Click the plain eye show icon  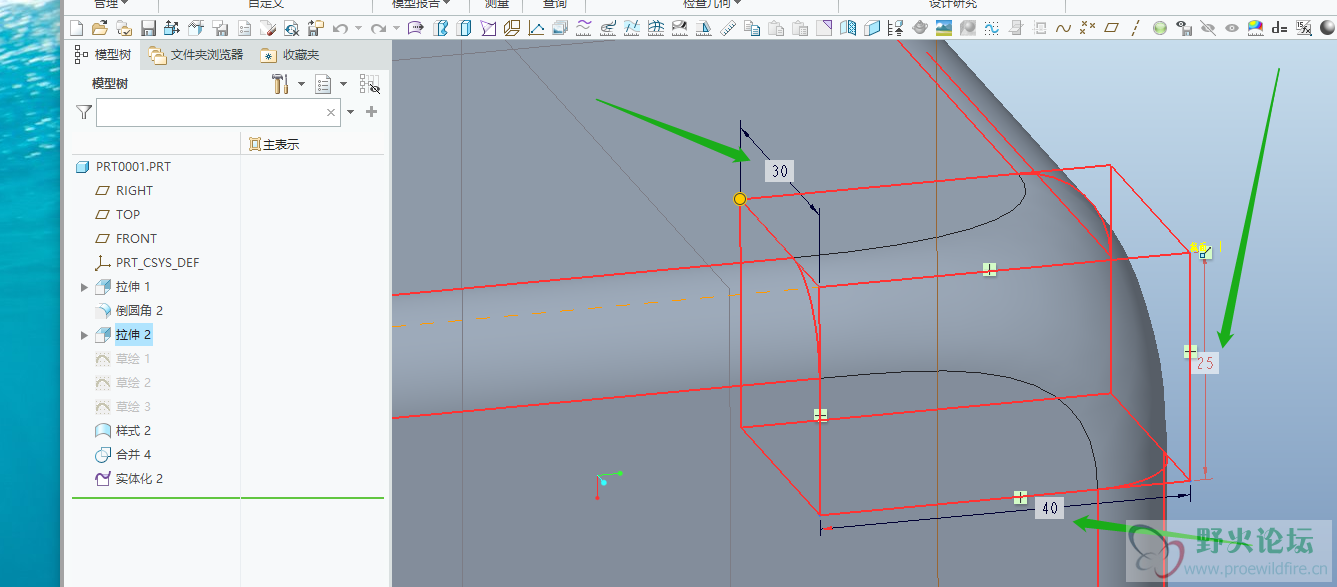1232,28
